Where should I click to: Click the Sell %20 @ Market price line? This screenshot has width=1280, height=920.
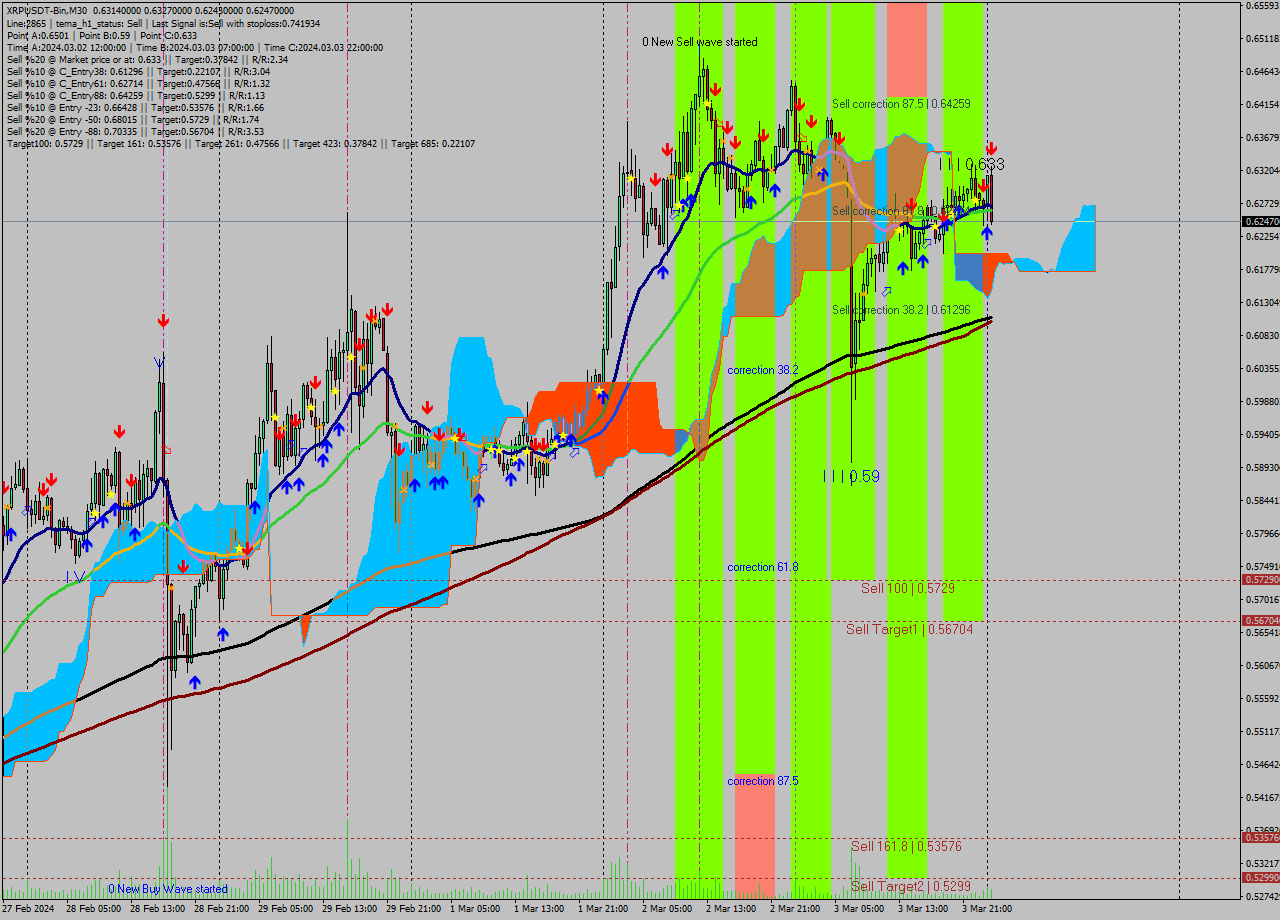[x=147, y=59]
